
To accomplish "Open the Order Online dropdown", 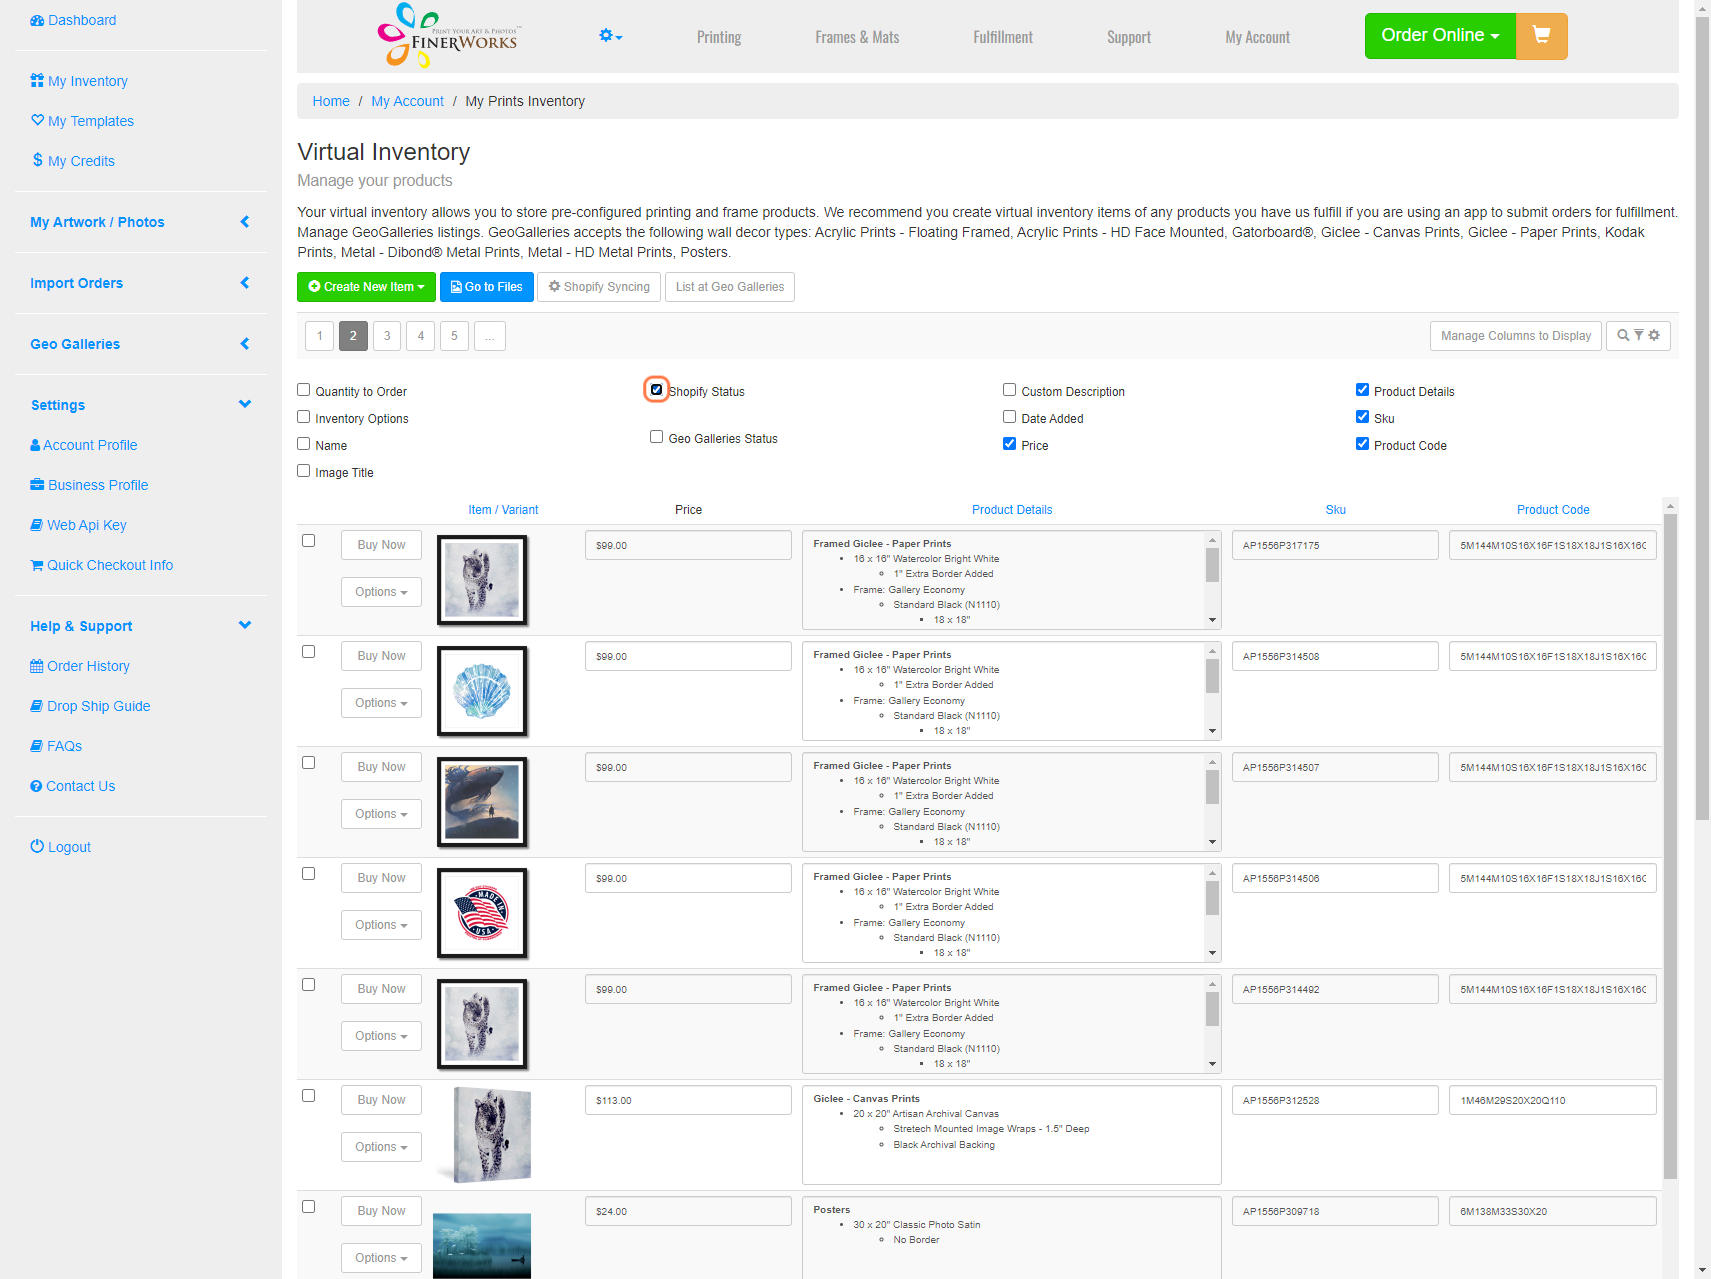I will coord(1440,36).
